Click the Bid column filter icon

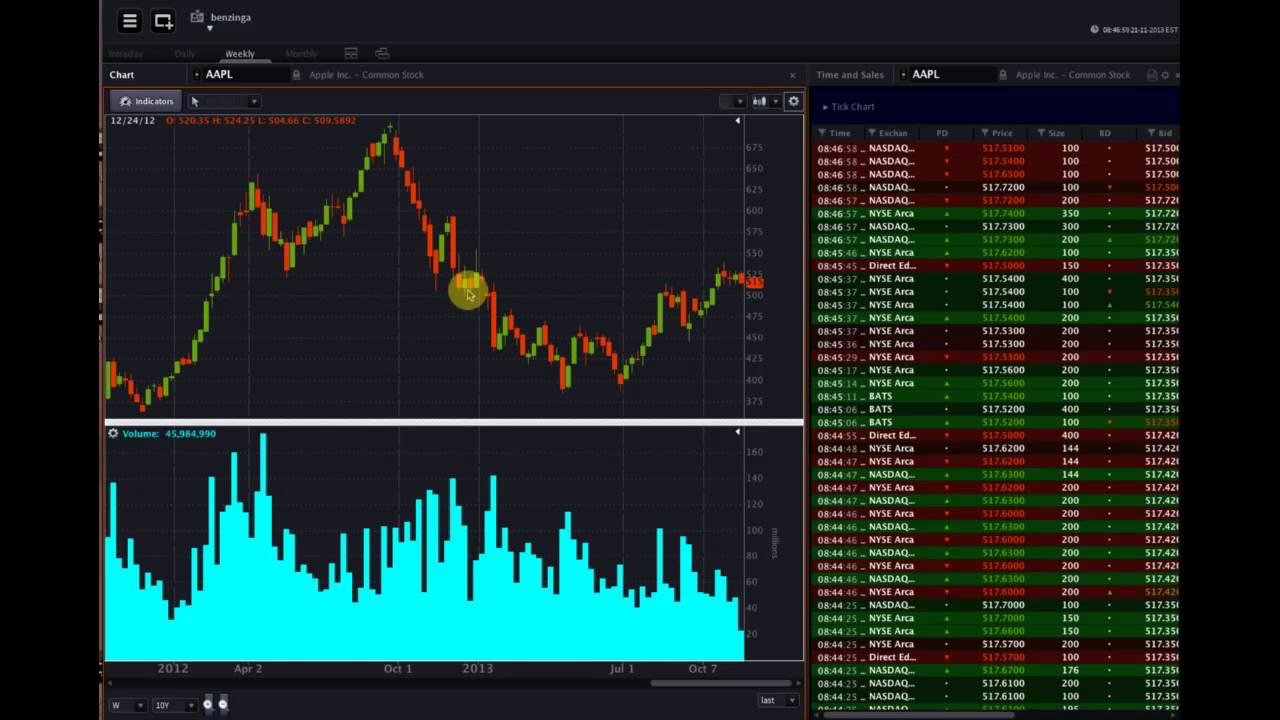[x=1152, y=133]
